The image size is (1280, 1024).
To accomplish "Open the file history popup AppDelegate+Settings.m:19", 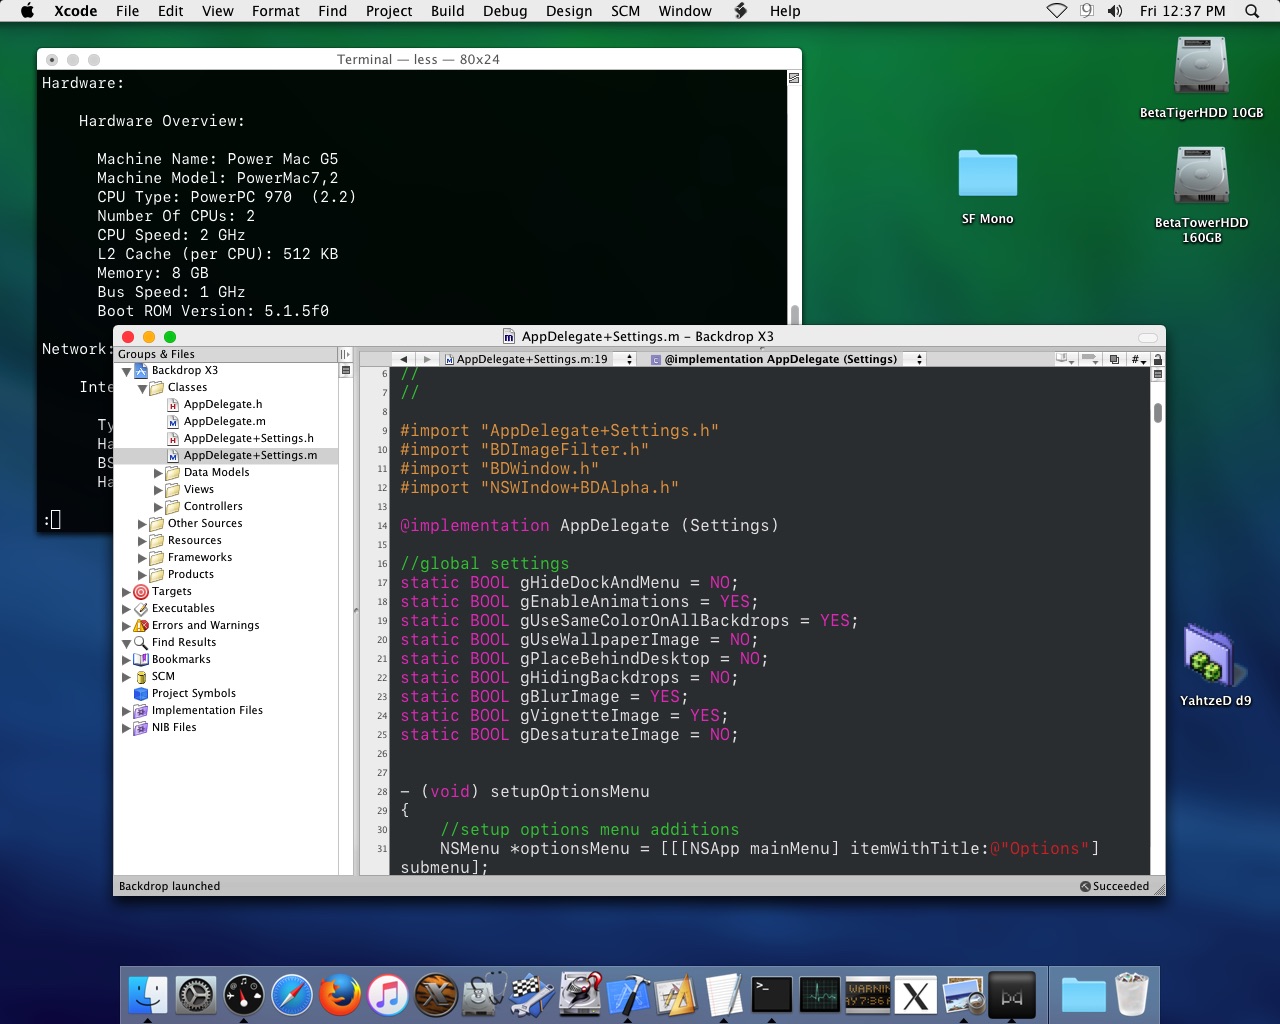I will point(539,359).
